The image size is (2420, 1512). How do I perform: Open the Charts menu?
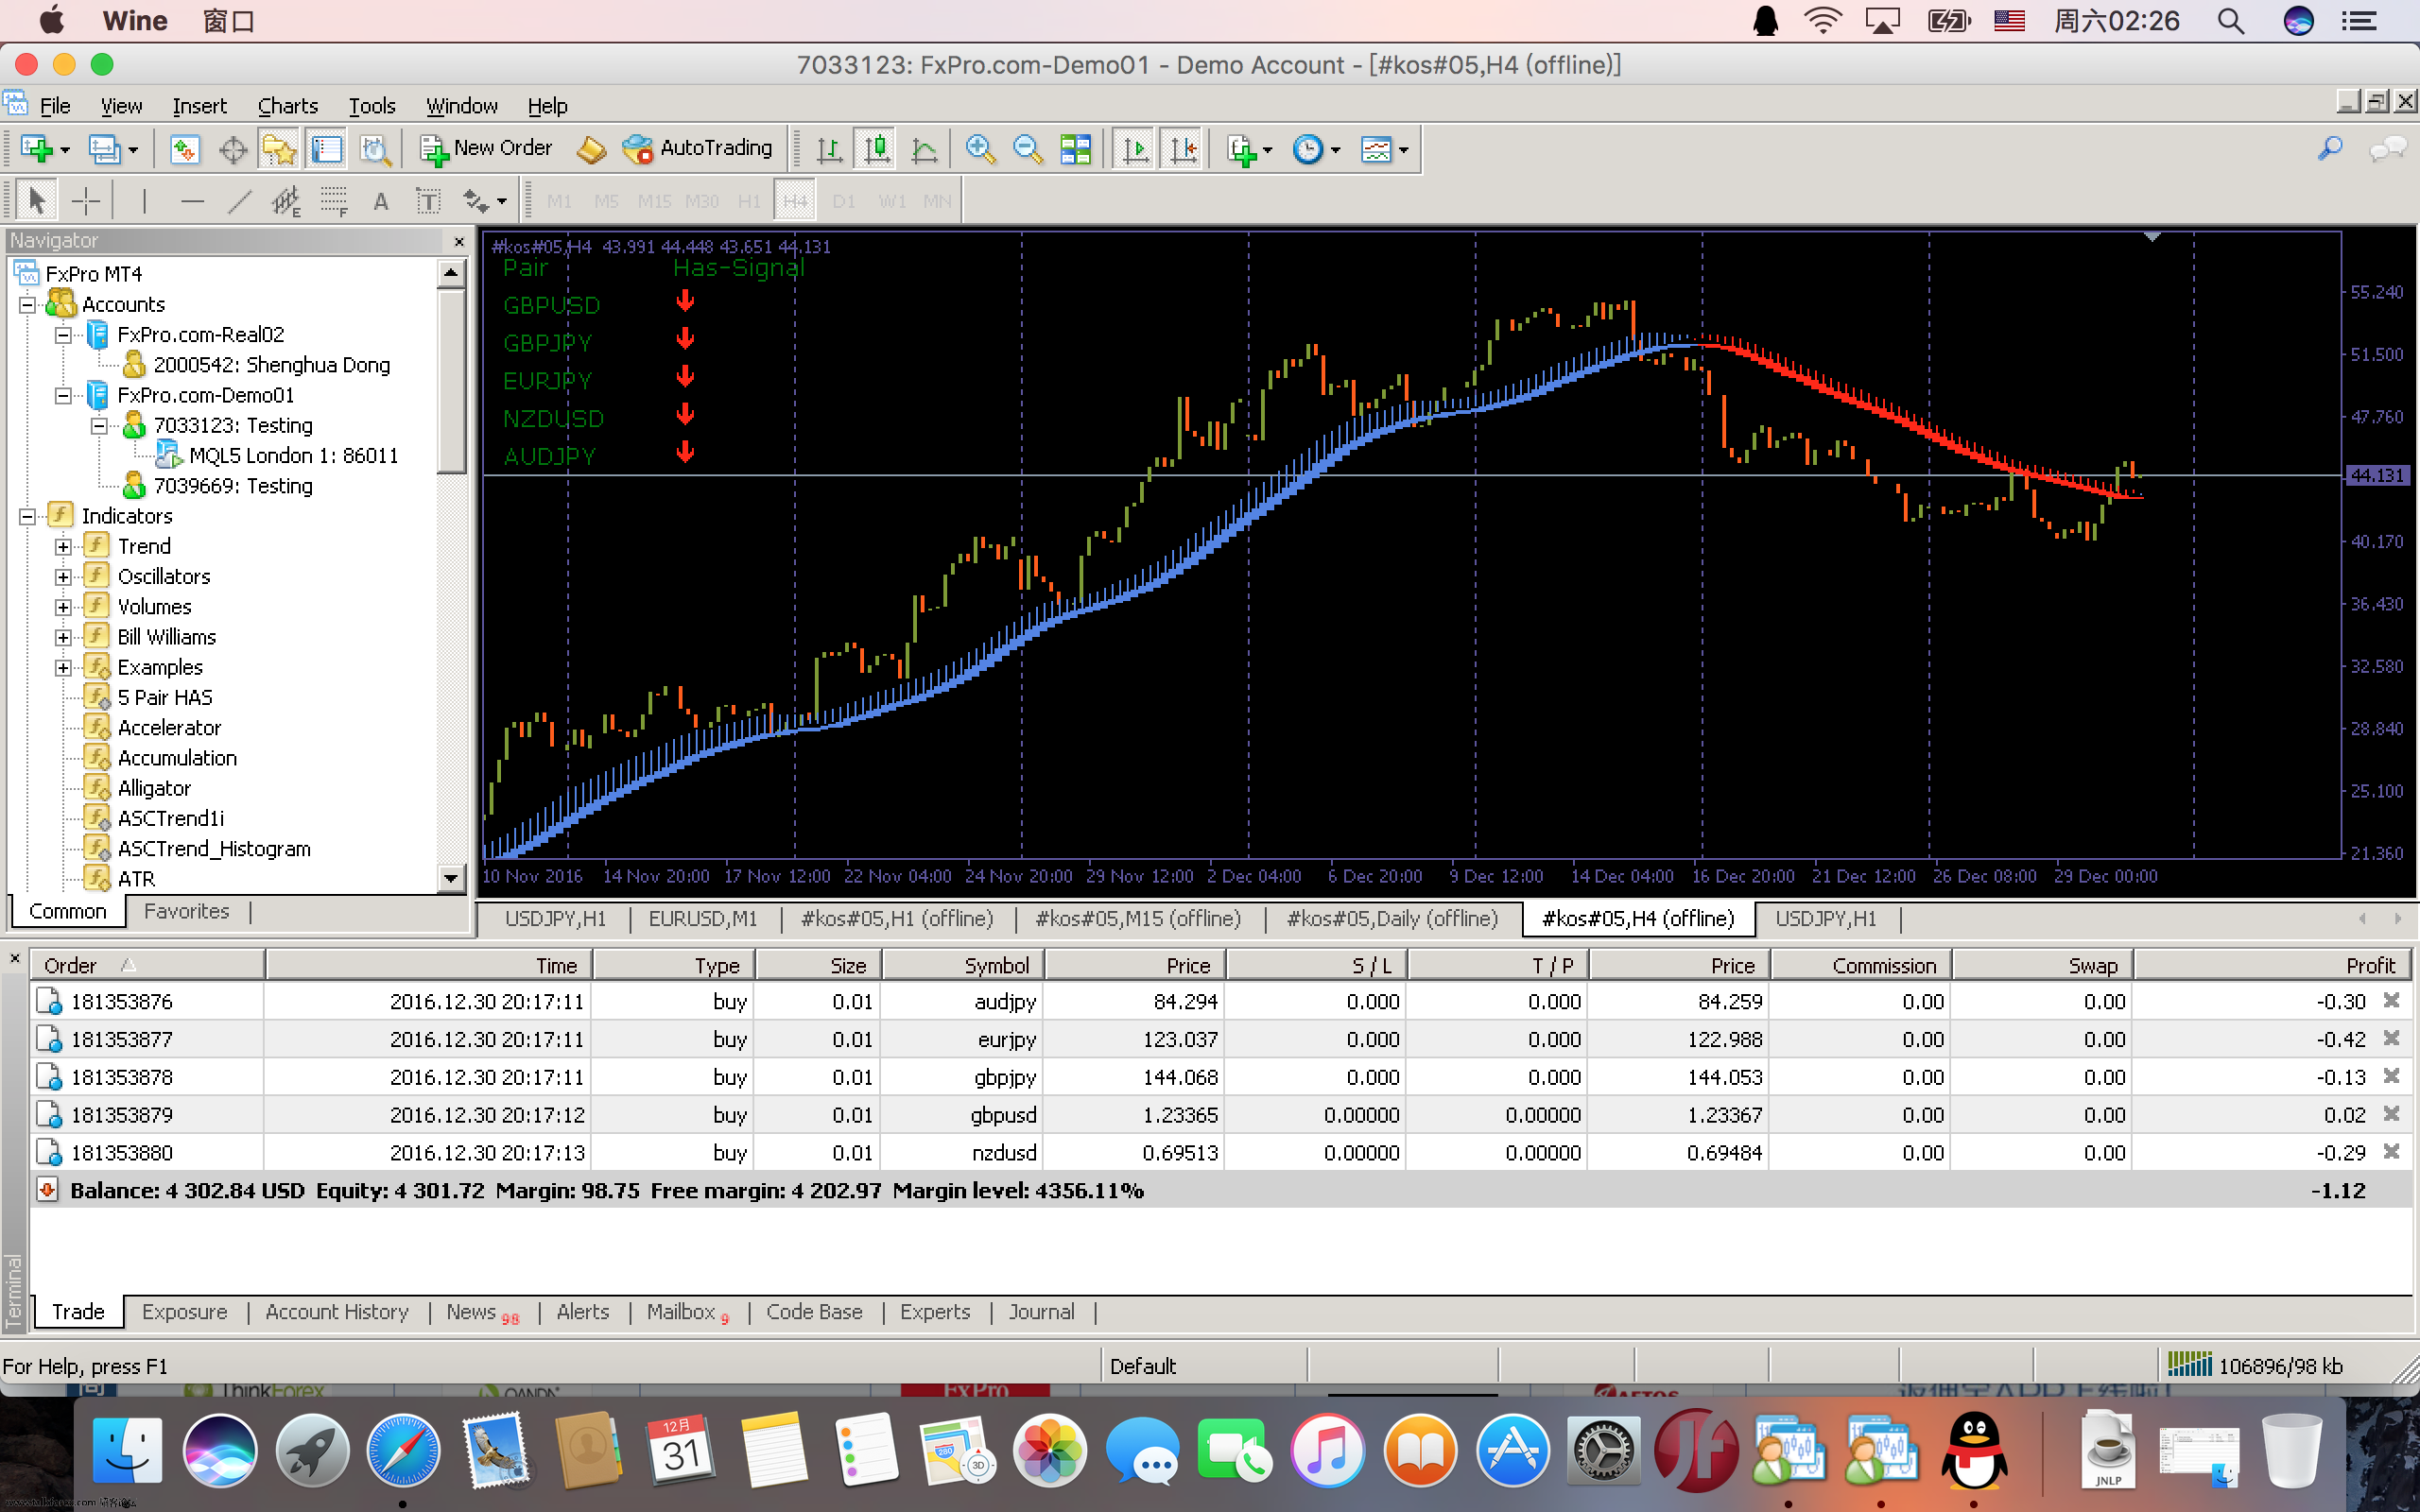point(288,106)
